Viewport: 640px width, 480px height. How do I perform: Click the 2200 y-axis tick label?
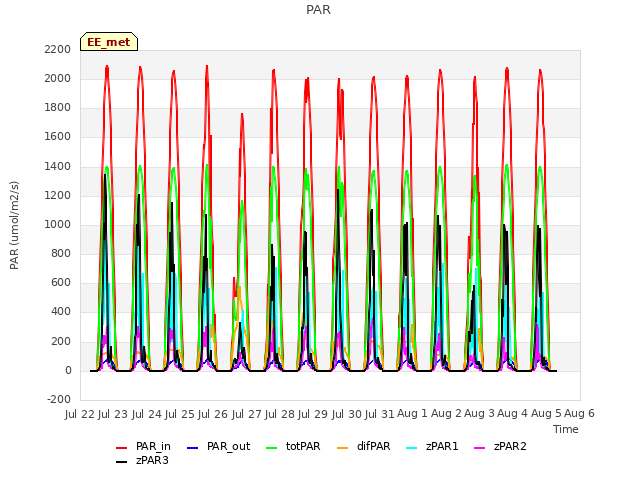[x=58, y=49]
